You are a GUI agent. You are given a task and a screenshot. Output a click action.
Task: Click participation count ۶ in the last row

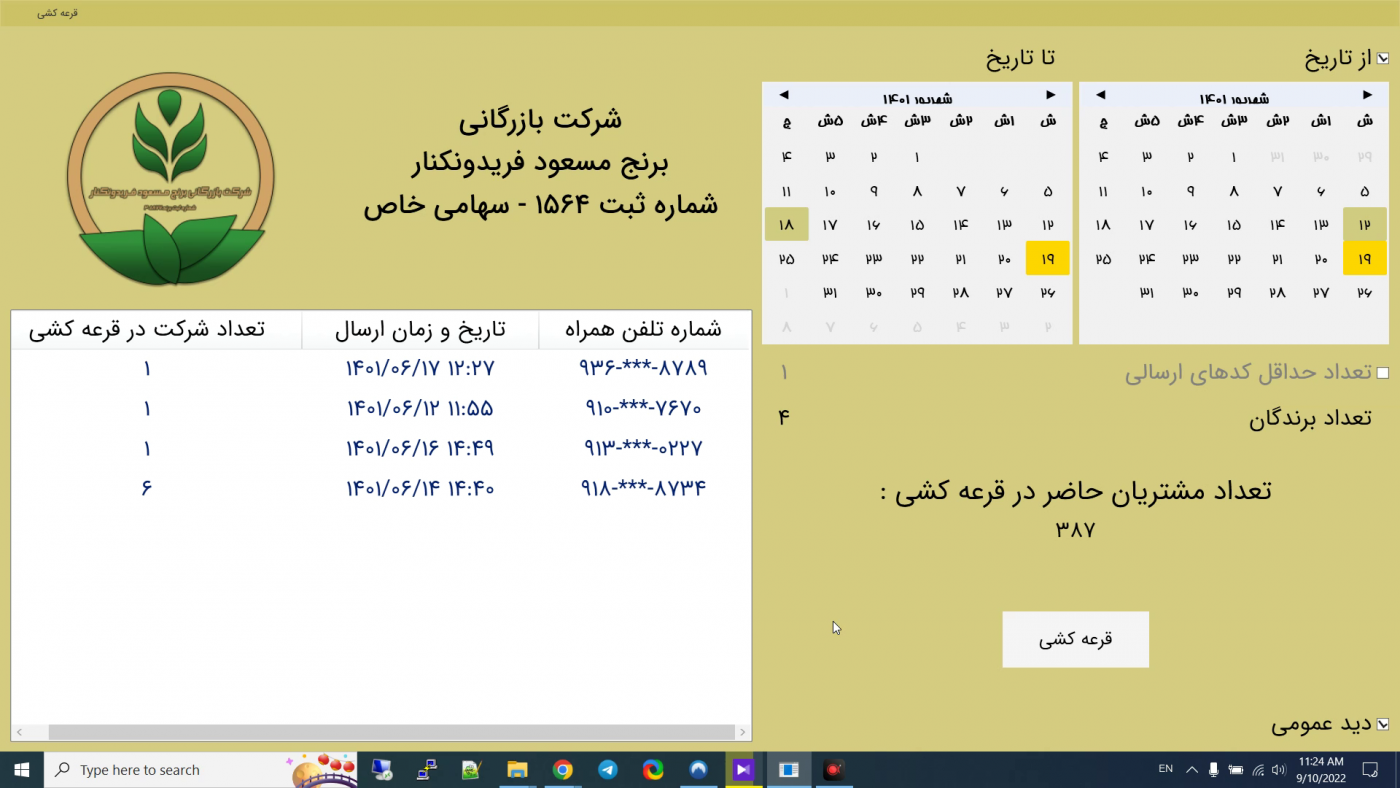point(146,488)
